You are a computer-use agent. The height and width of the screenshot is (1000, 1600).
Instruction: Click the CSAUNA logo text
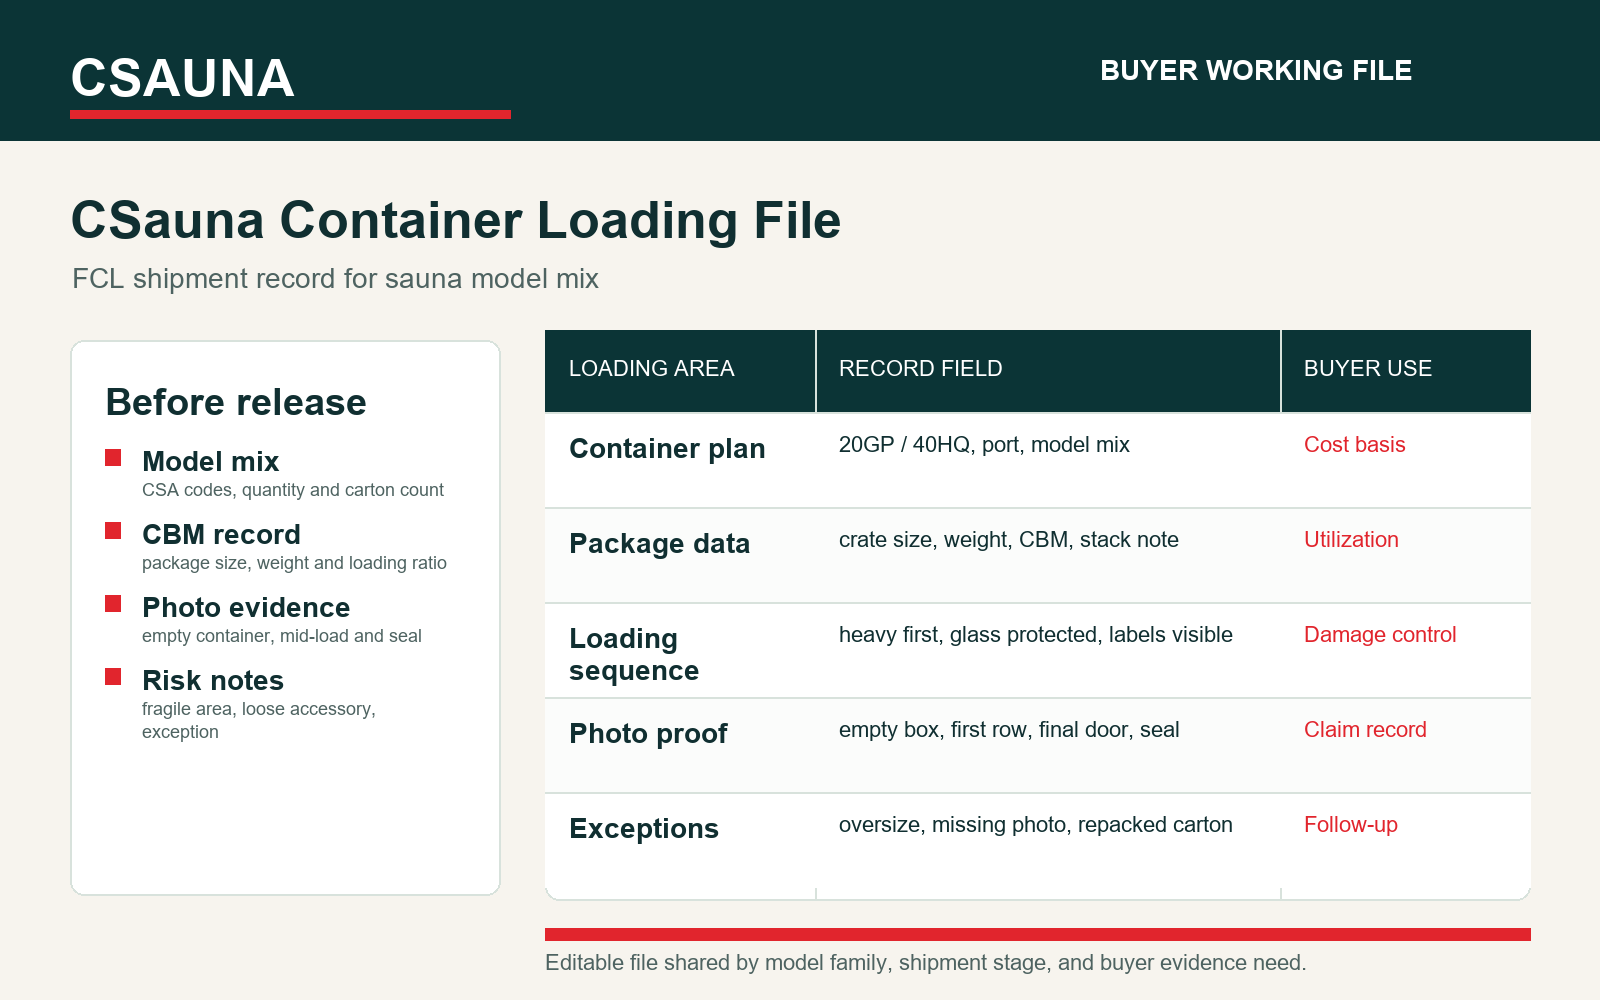(183, 78)
